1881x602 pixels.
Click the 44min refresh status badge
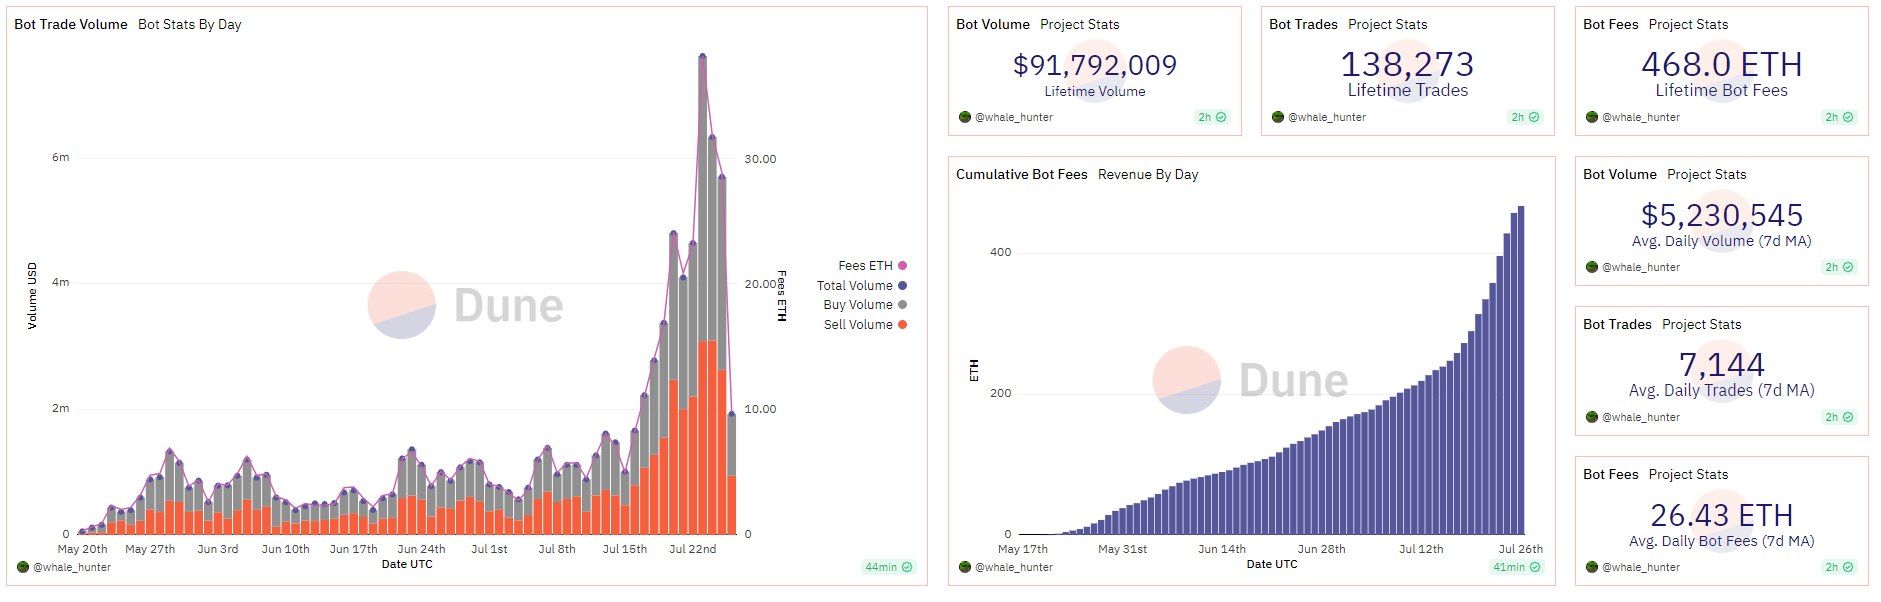(888, 567)
